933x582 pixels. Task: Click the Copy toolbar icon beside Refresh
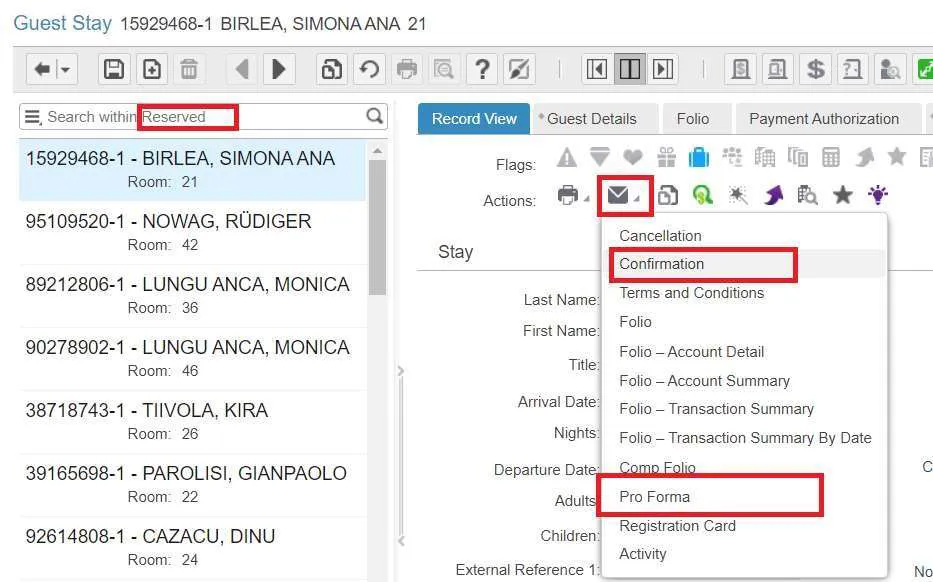pyautogui.click(x=331, y=70)
